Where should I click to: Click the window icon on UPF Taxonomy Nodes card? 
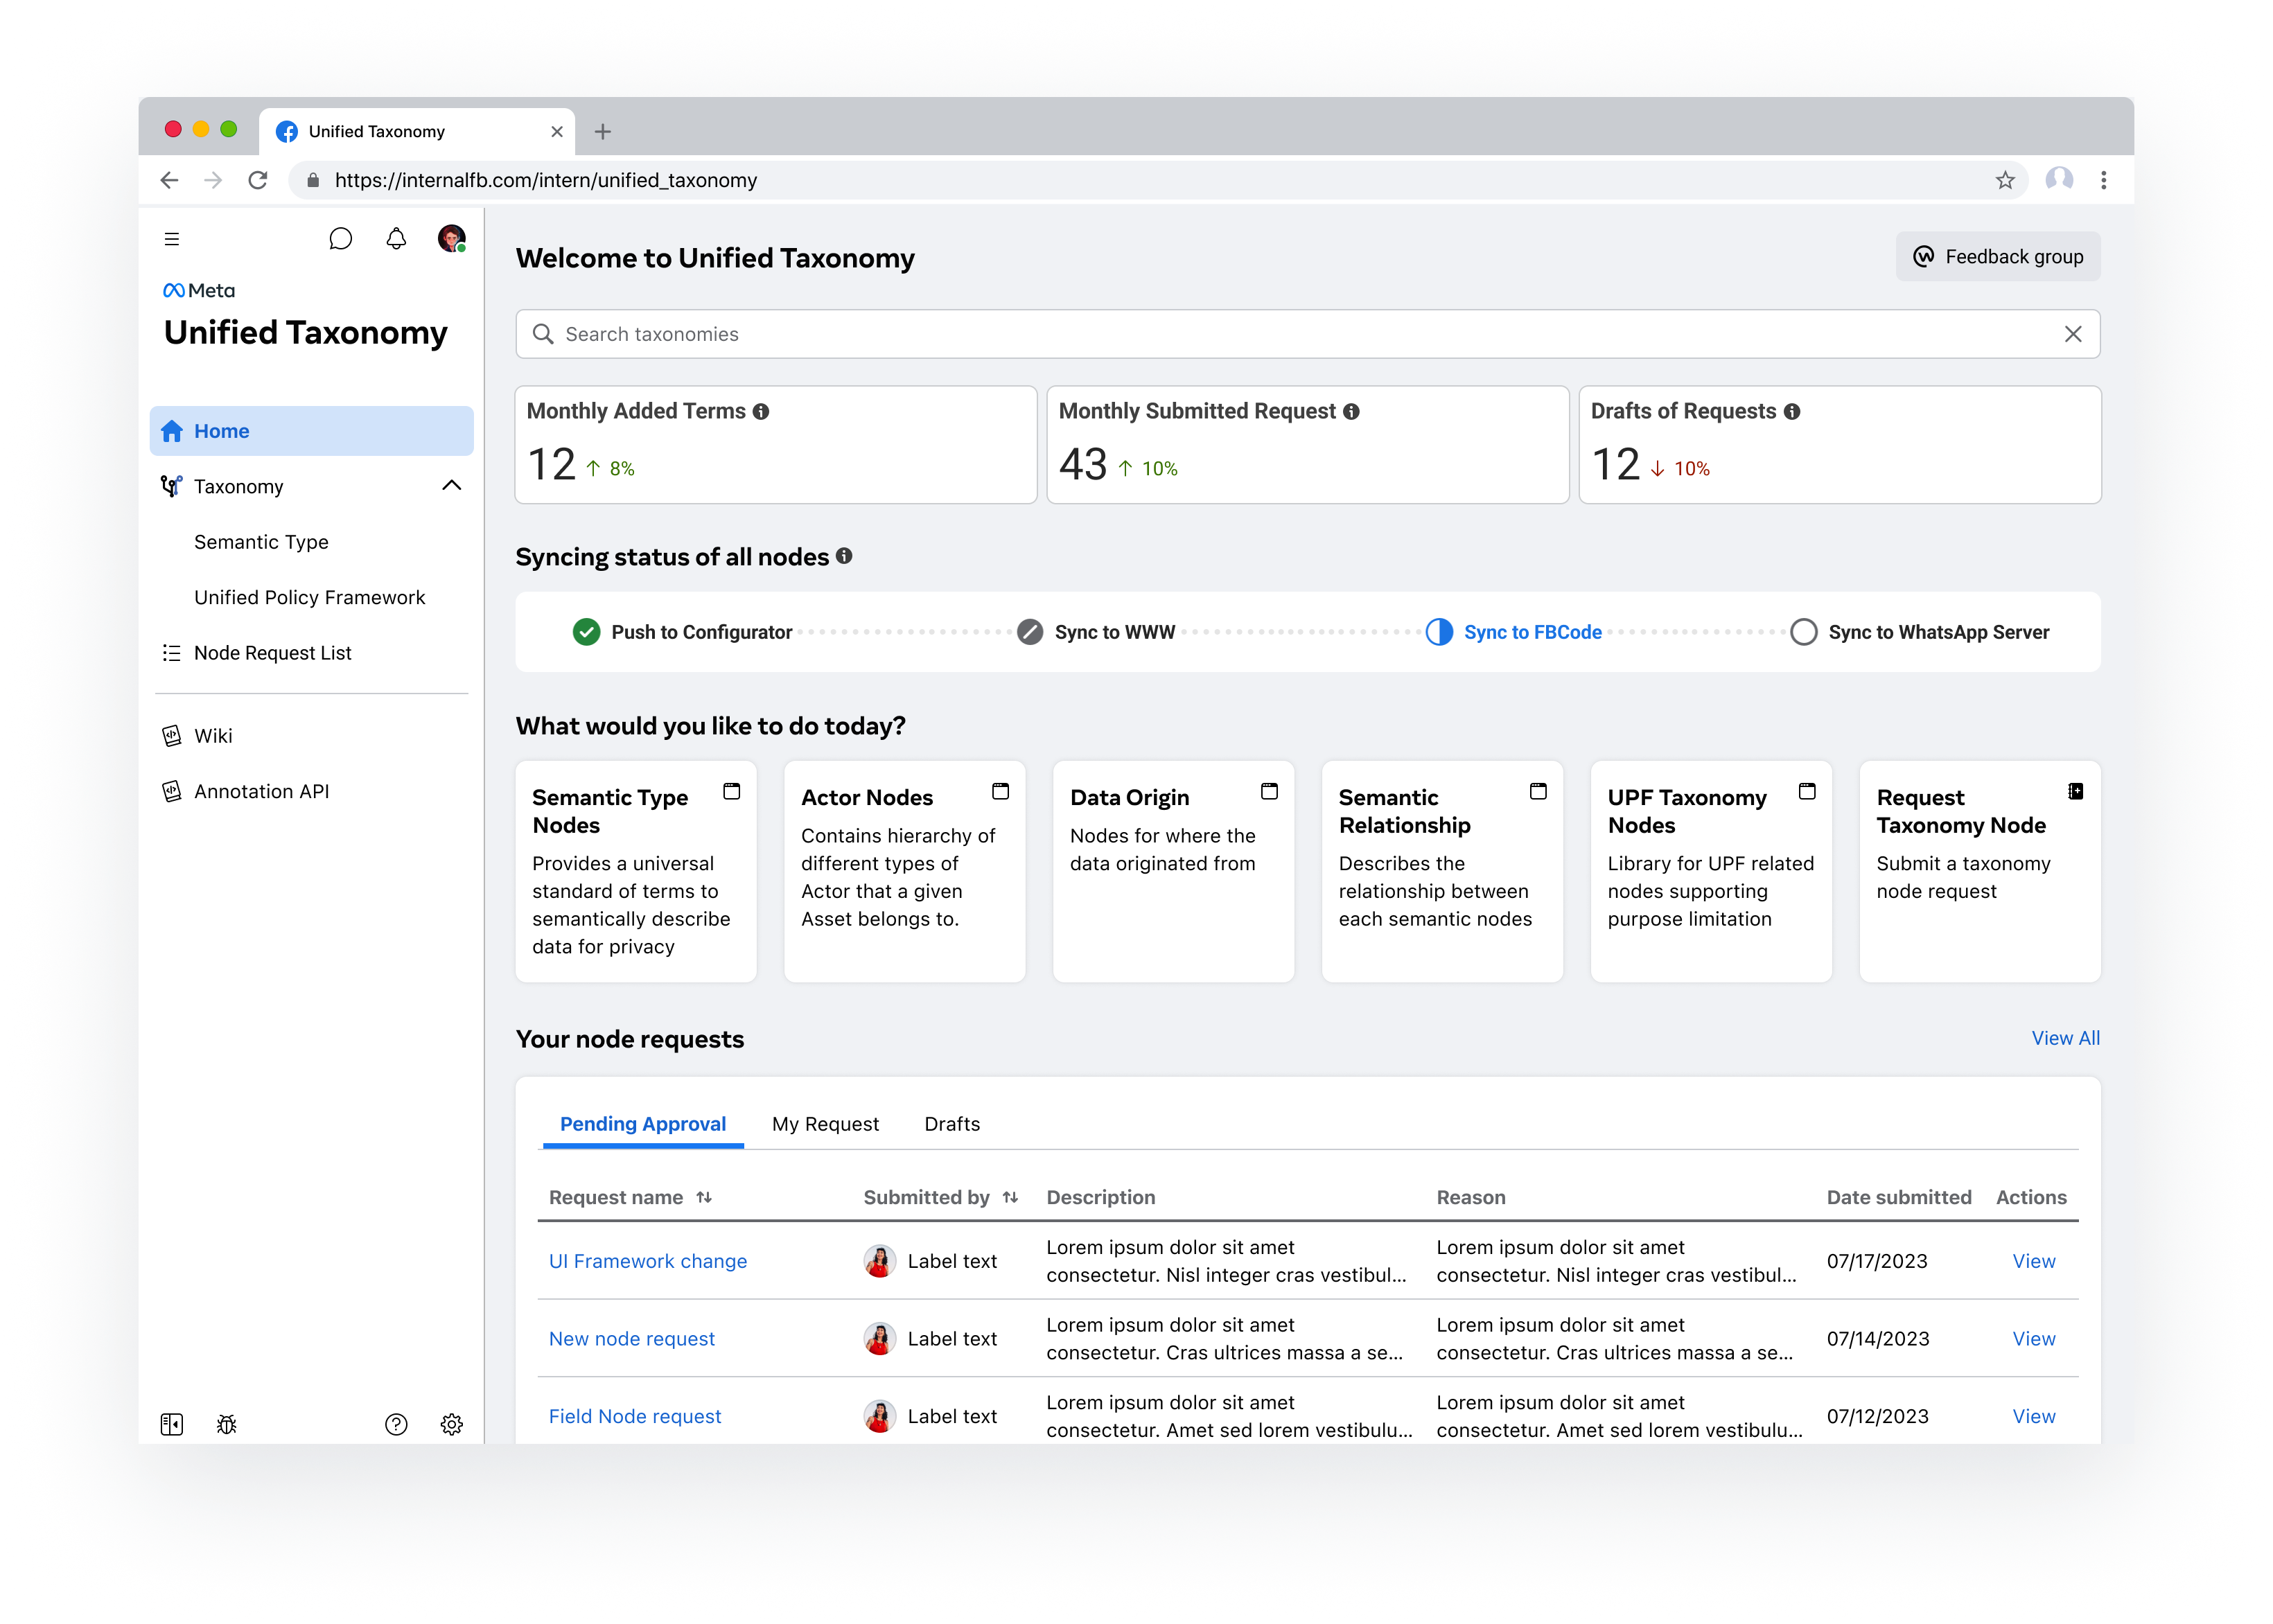[1807, 792]
